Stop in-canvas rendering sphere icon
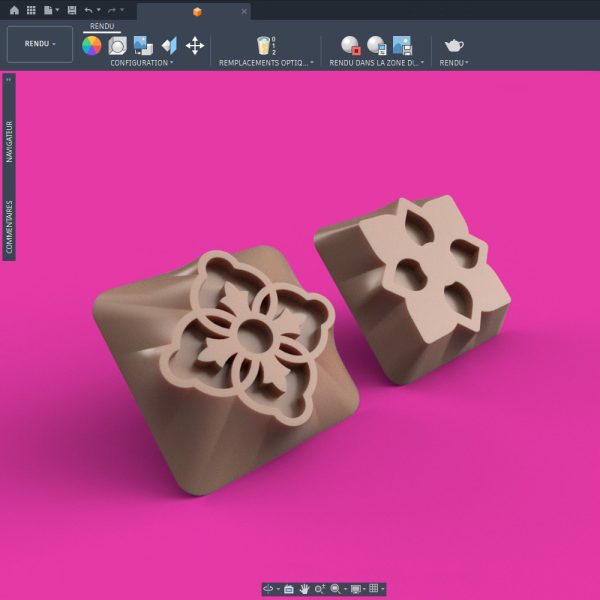 (351, 46)
